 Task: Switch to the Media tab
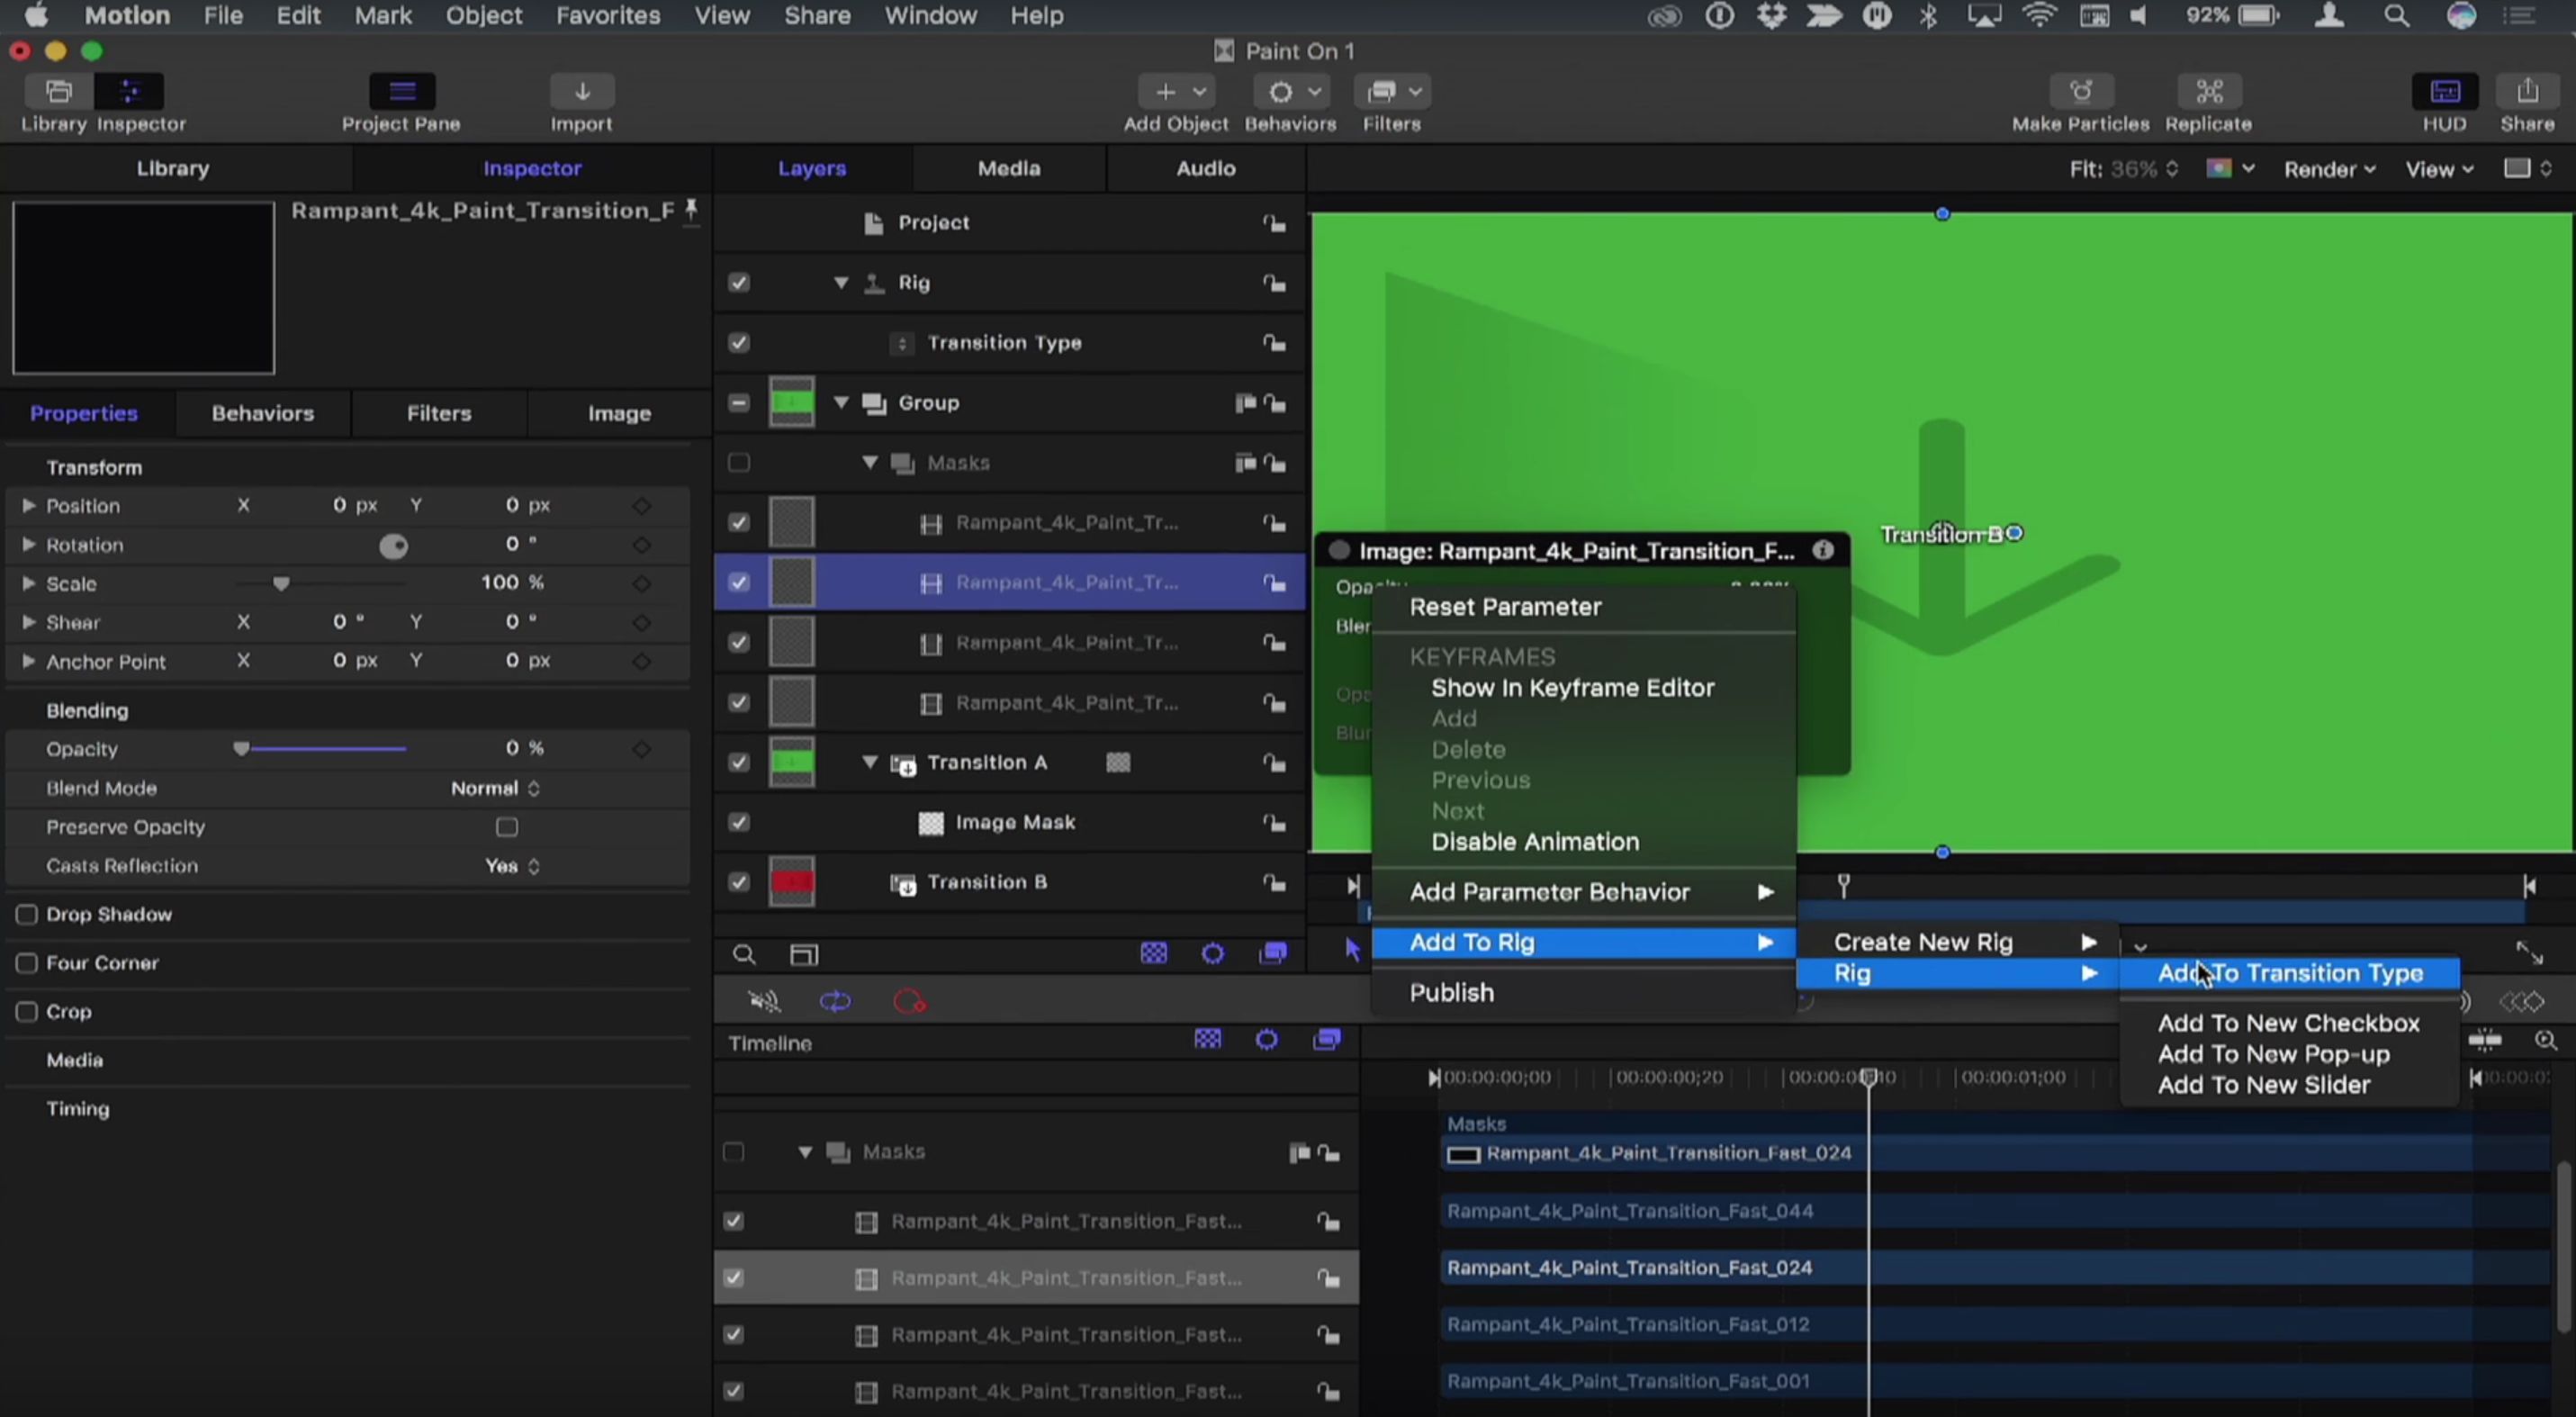1009,169
